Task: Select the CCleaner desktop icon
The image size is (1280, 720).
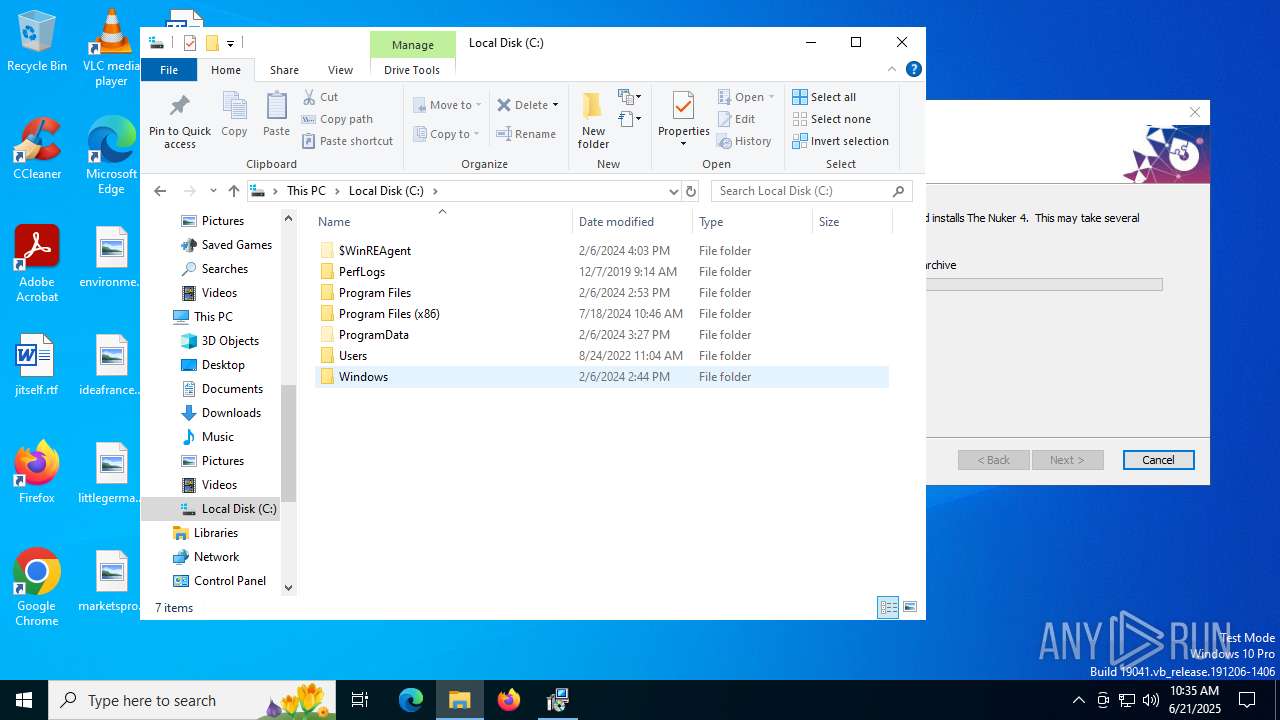Action: [37, 149]
